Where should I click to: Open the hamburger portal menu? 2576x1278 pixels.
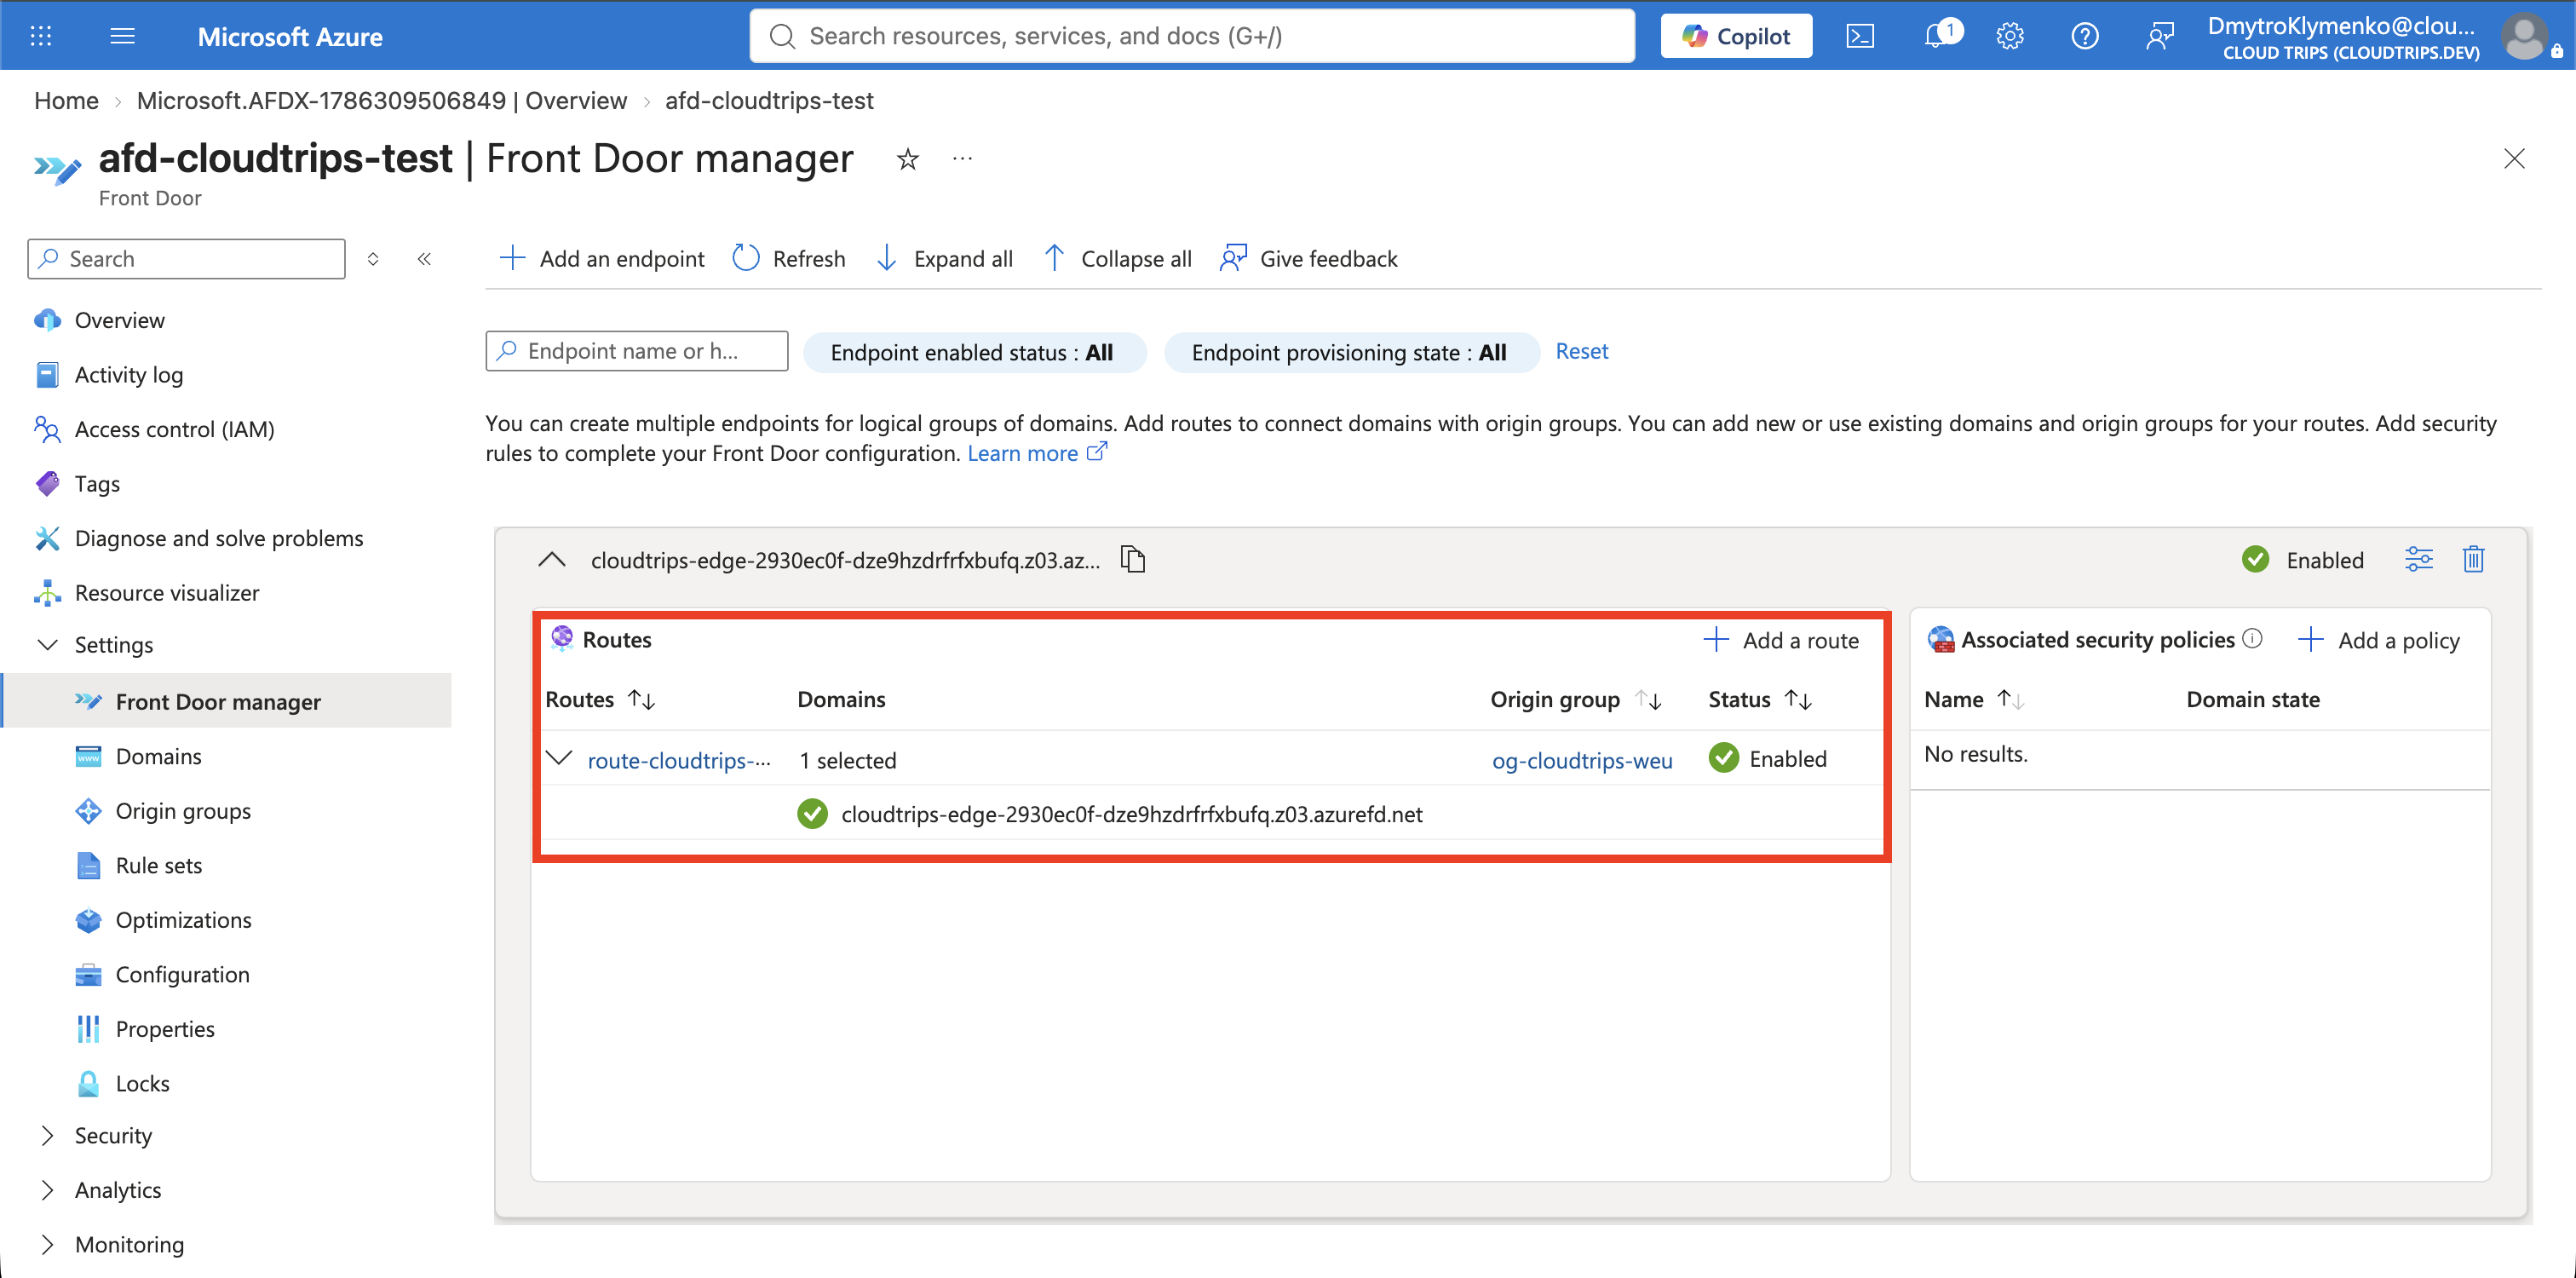pyautogui.click(x=122, y=36)
